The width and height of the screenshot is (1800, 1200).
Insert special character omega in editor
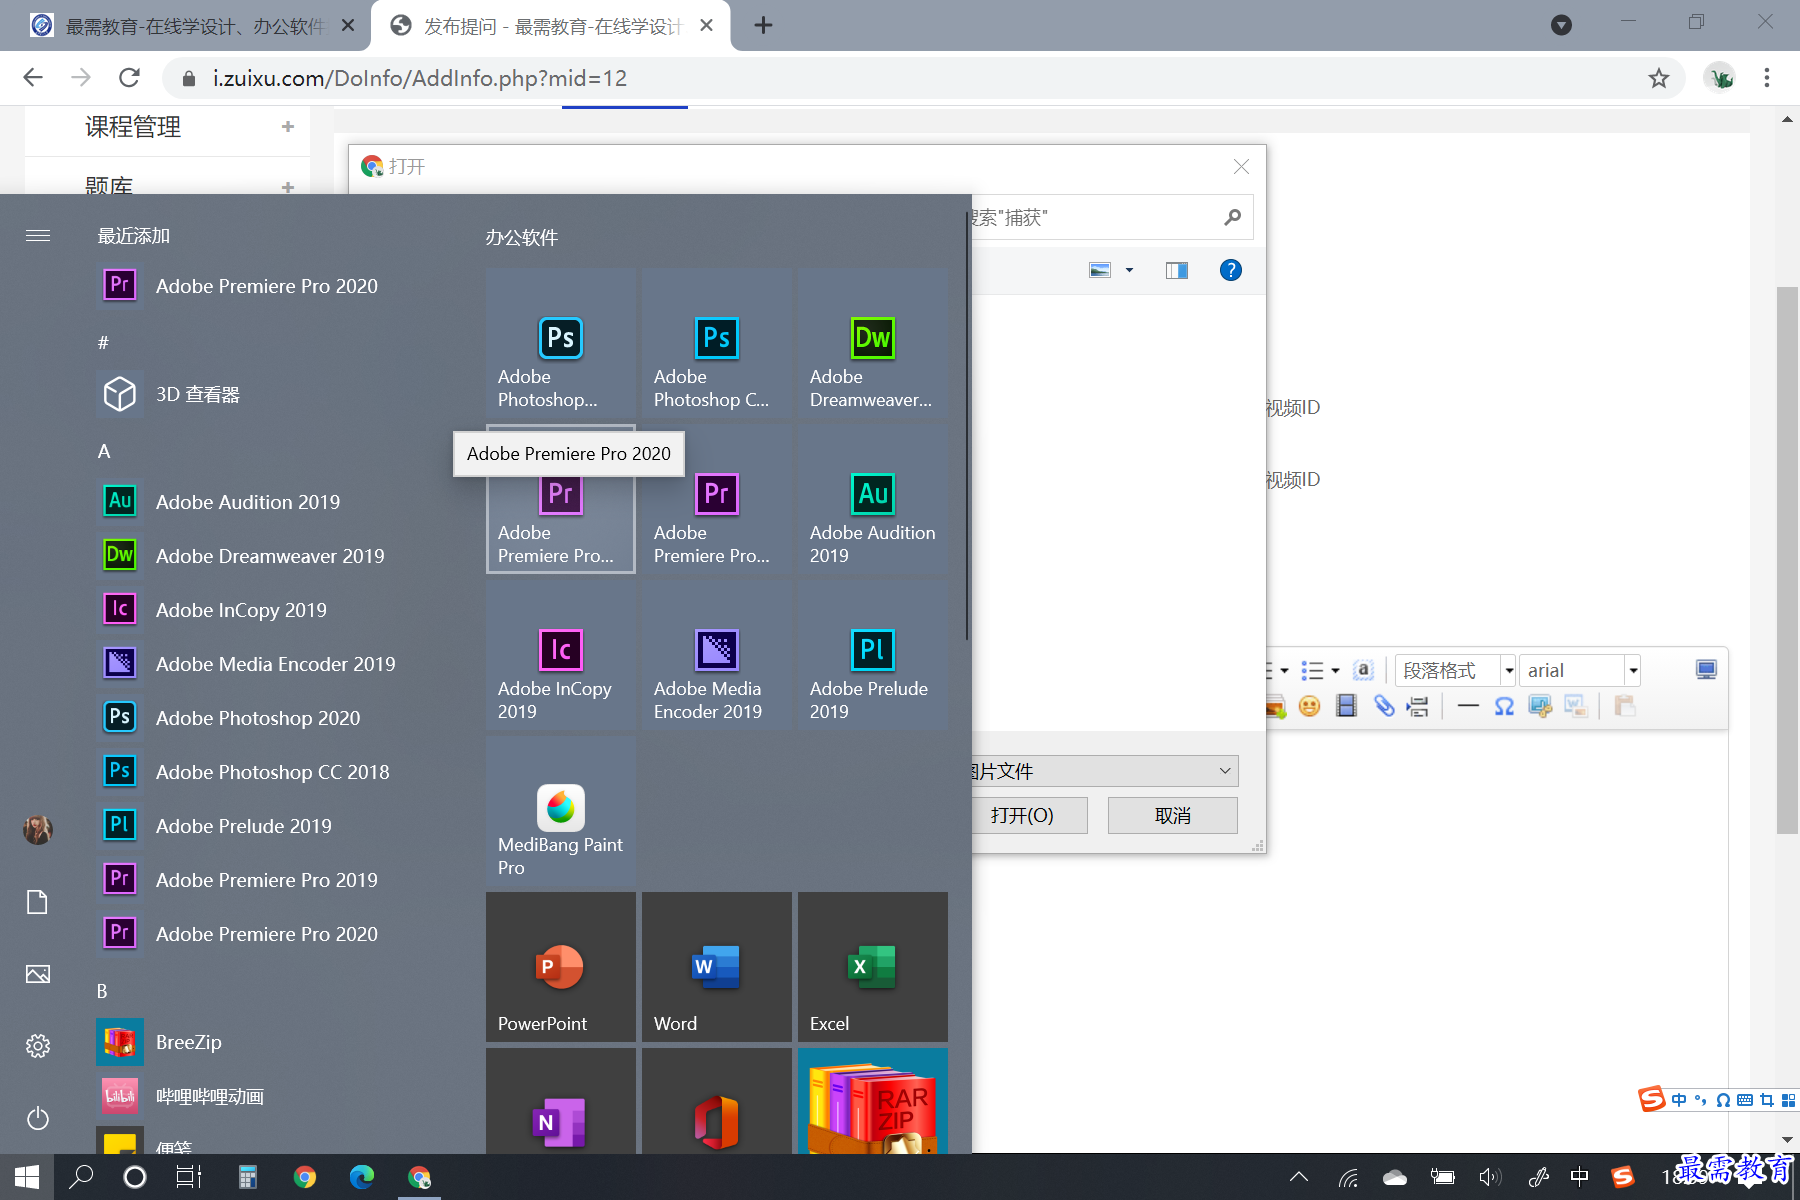(x=1503, y=706)
